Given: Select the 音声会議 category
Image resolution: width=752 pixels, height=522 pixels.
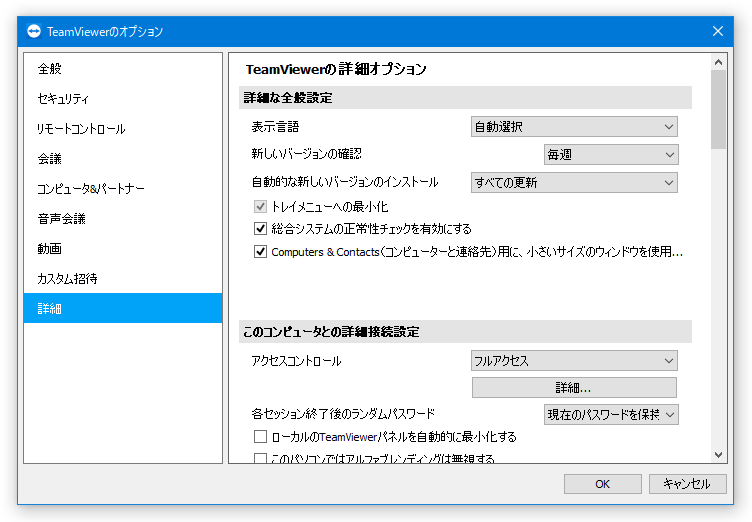Looking at the screenshot, I should point(123,219).
